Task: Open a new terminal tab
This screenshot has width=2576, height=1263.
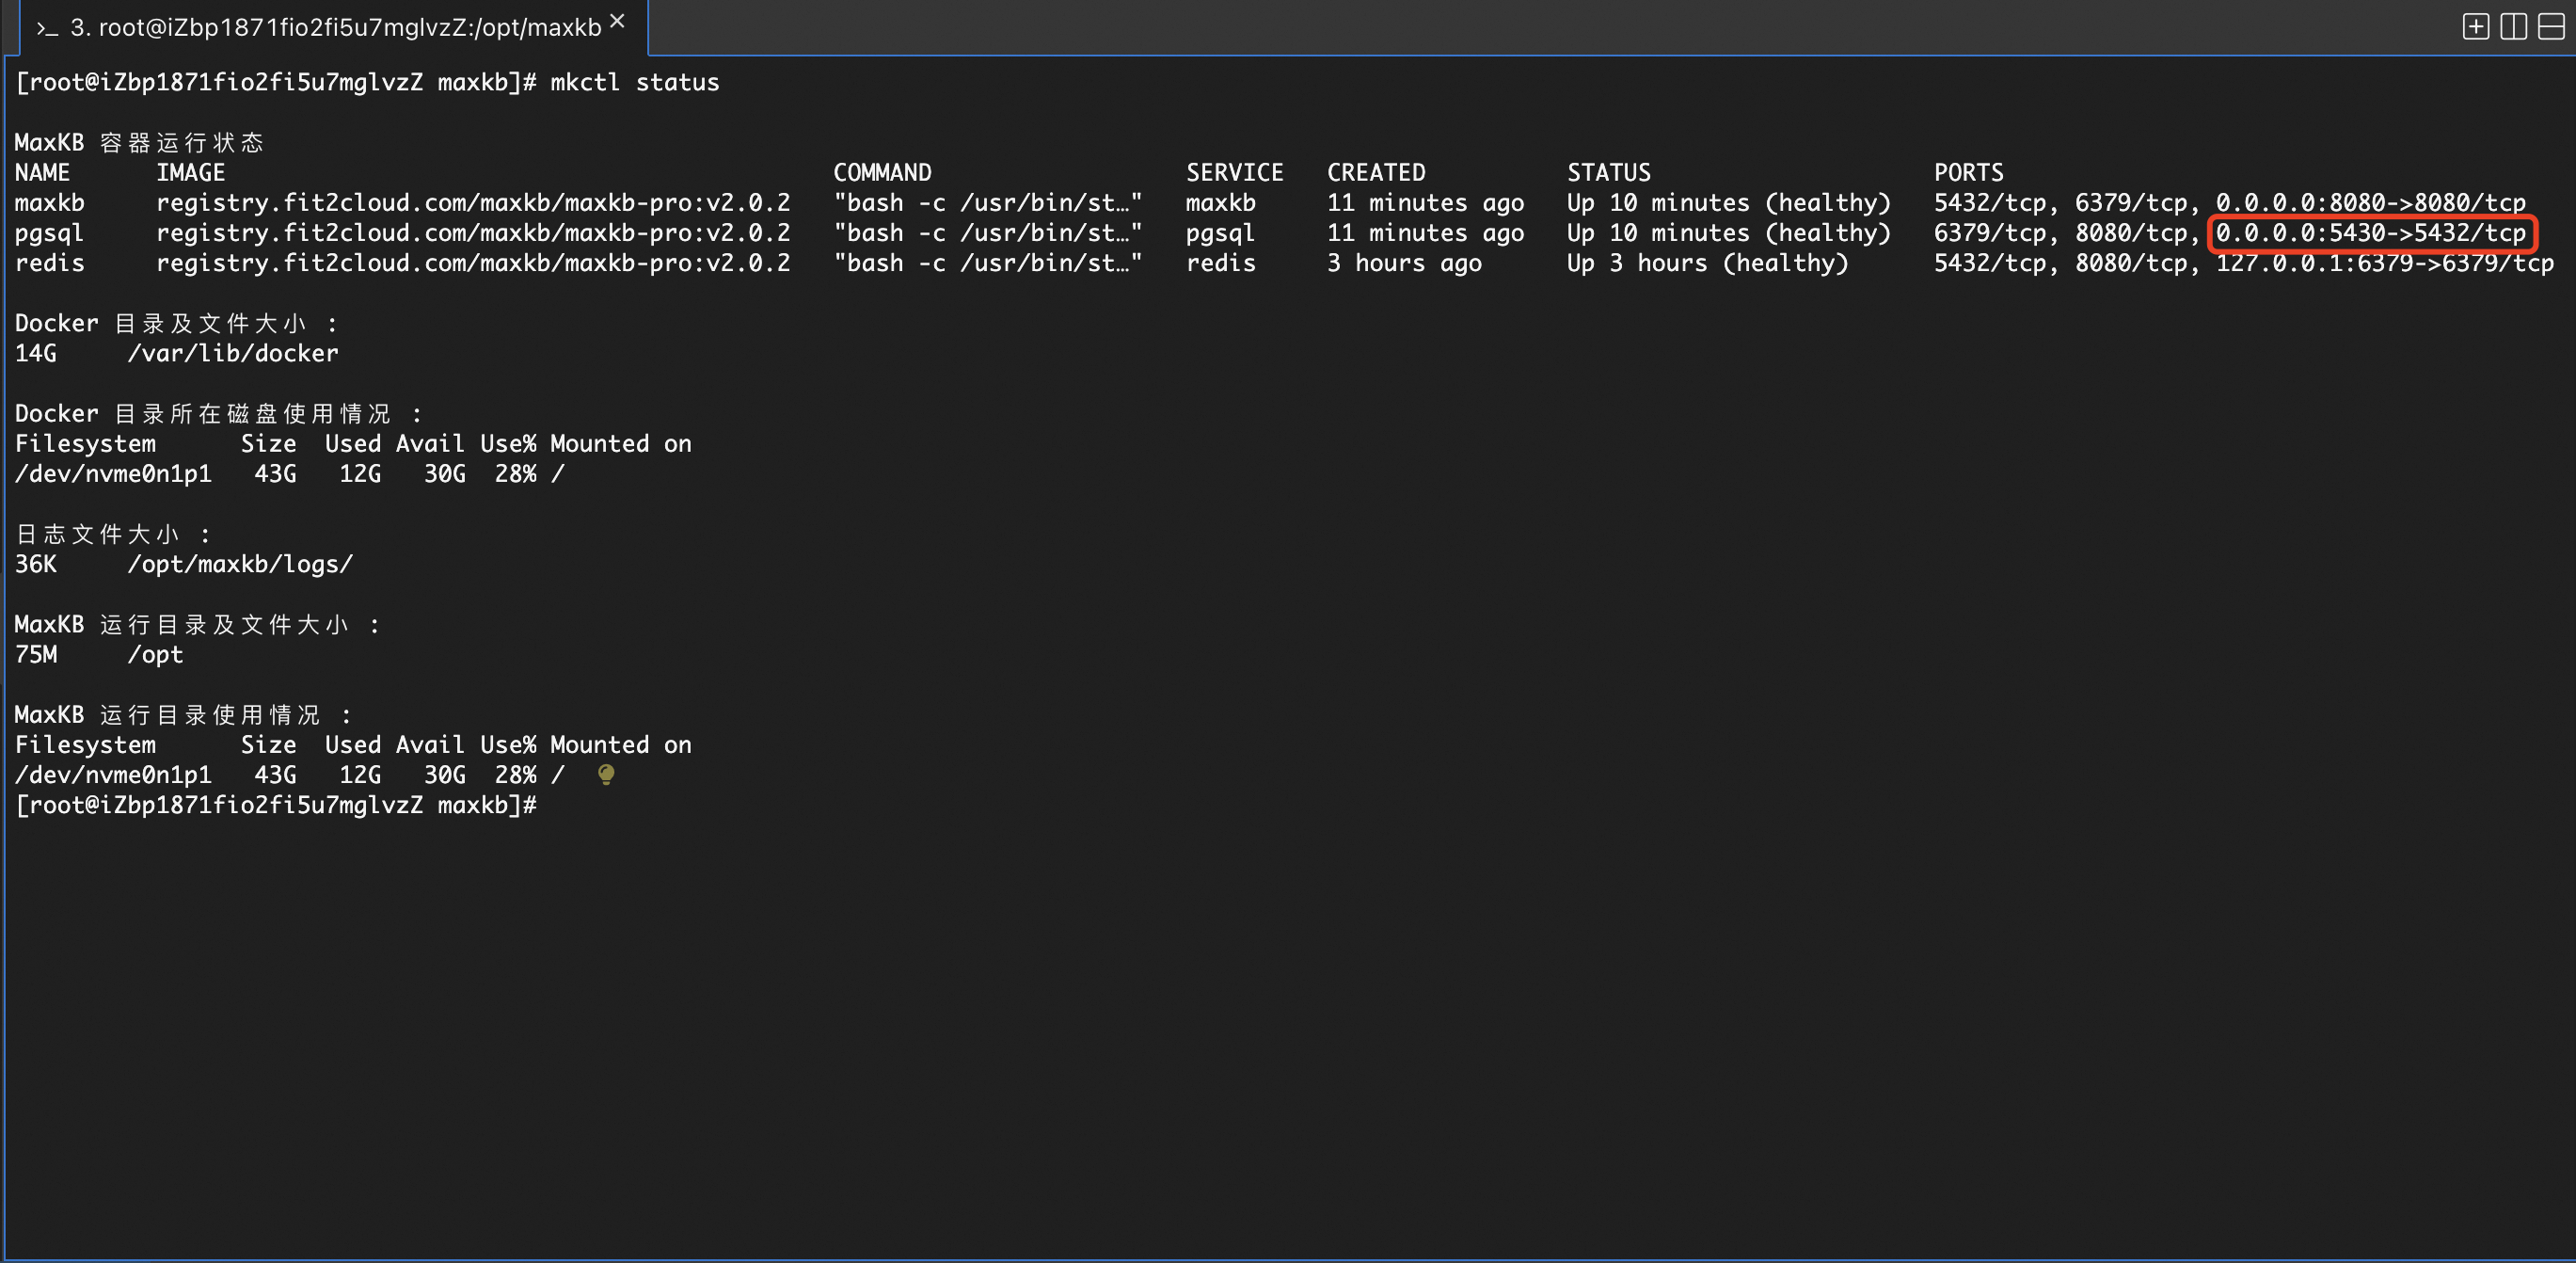Action: pos(2475,27)
